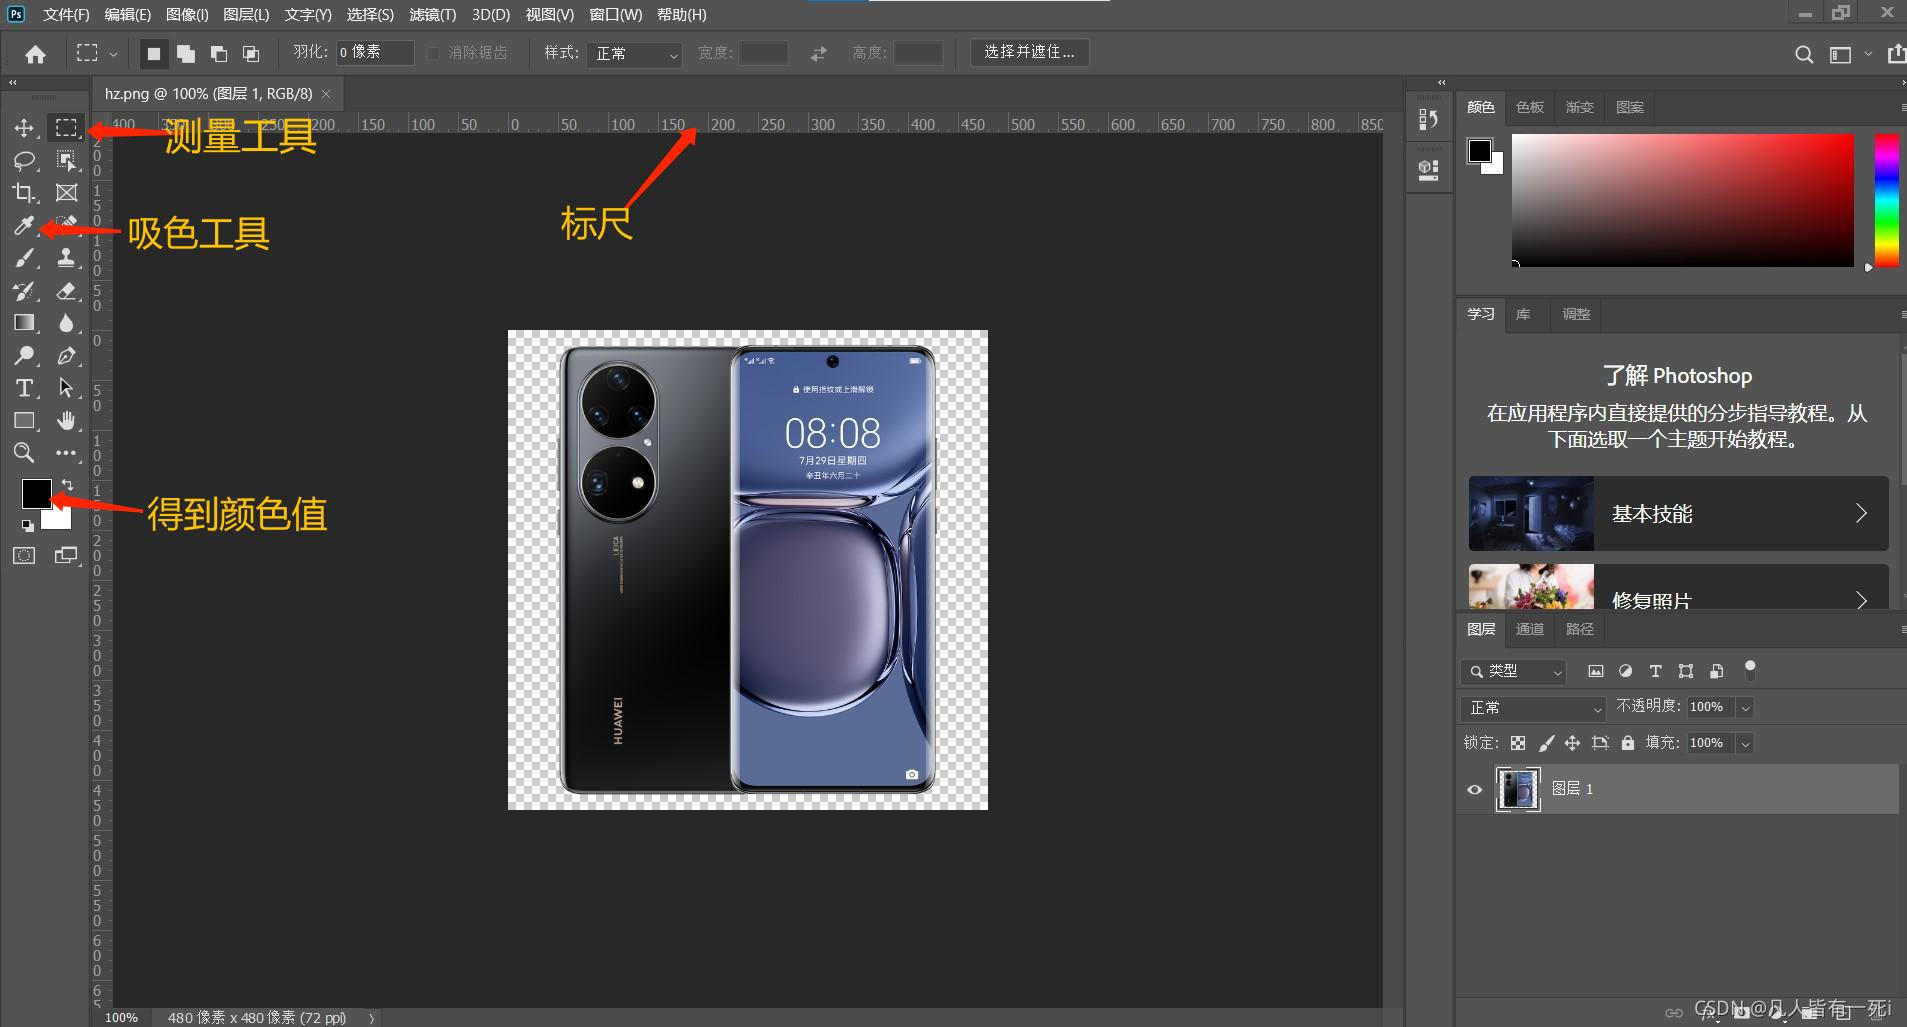Select the Path Selection tool
Viewport: 1907px width, 1027px height.
click(66, 388)
